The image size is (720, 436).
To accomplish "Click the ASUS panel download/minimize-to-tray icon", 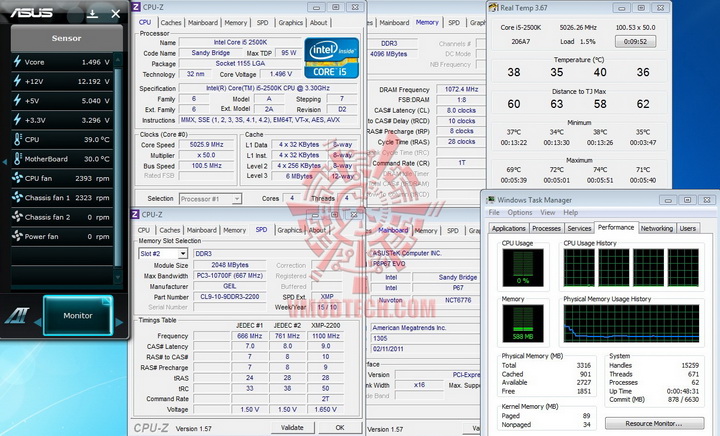I will tap(92, 14).
